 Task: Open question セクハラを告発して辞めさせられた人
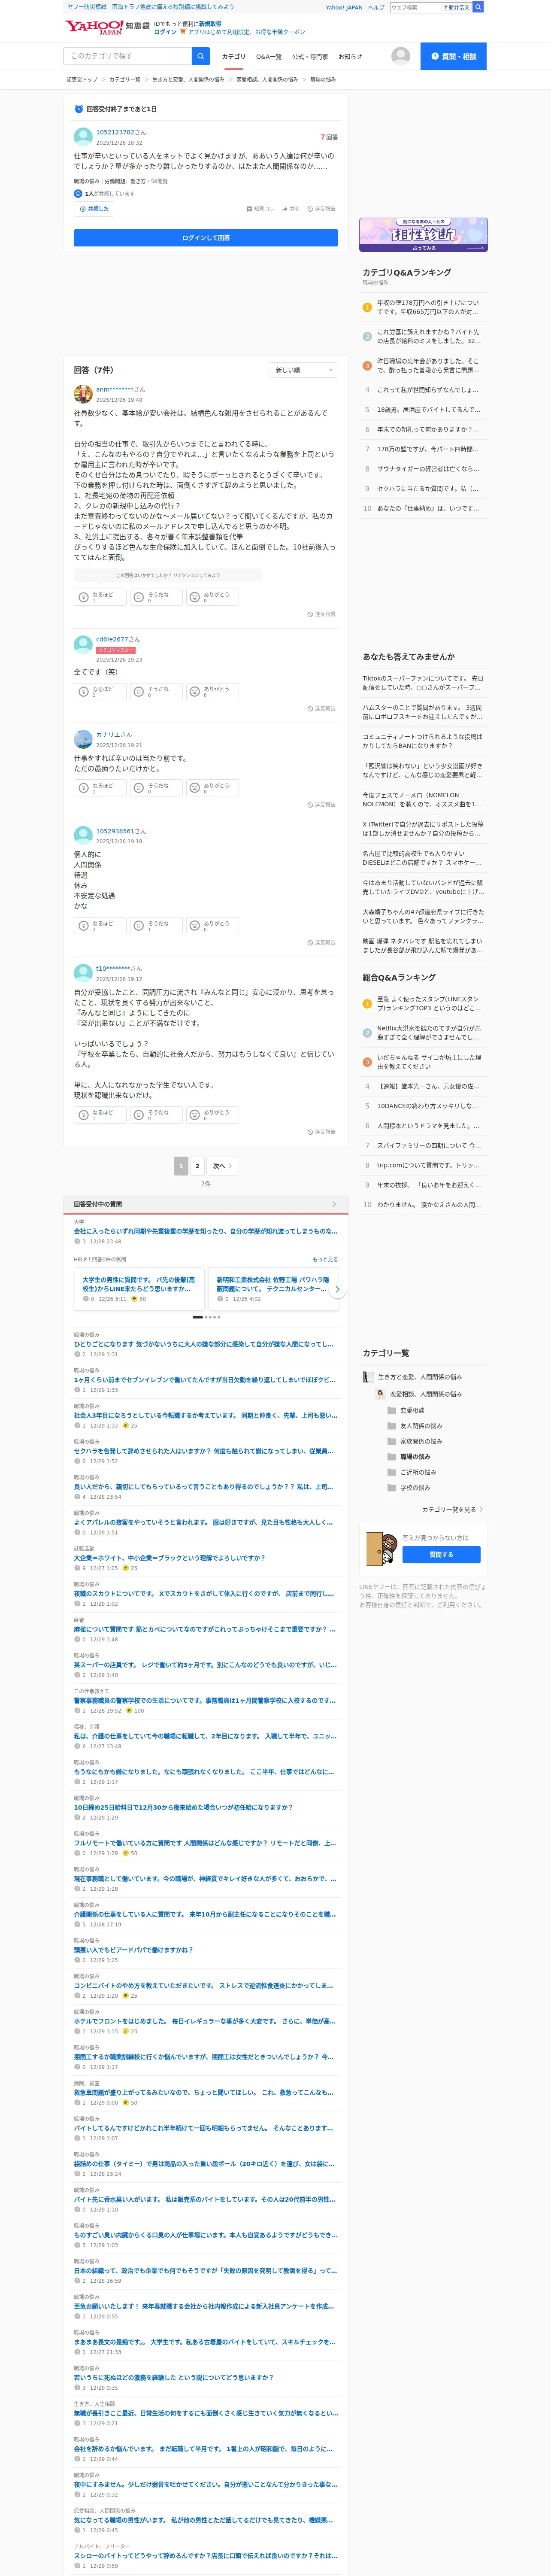pyautogui.click(x=203, y=1451)
